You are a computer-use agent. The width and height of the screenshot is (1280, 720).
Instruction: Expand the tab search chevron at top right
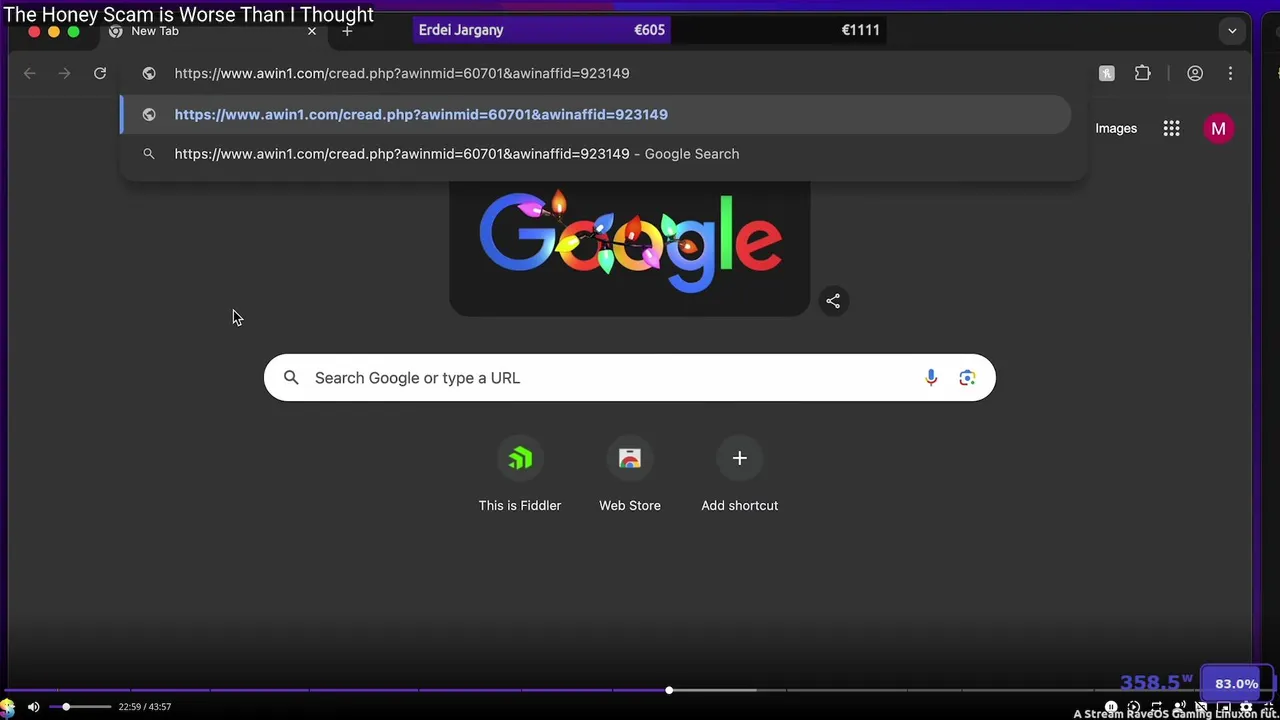coord(1232,31)
